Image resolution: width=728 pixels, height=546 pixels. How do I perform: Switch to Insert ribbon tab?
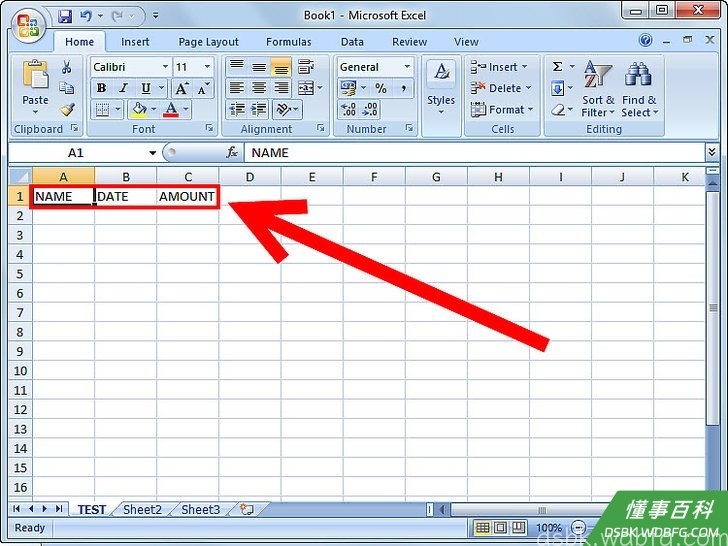pos(135,42)
